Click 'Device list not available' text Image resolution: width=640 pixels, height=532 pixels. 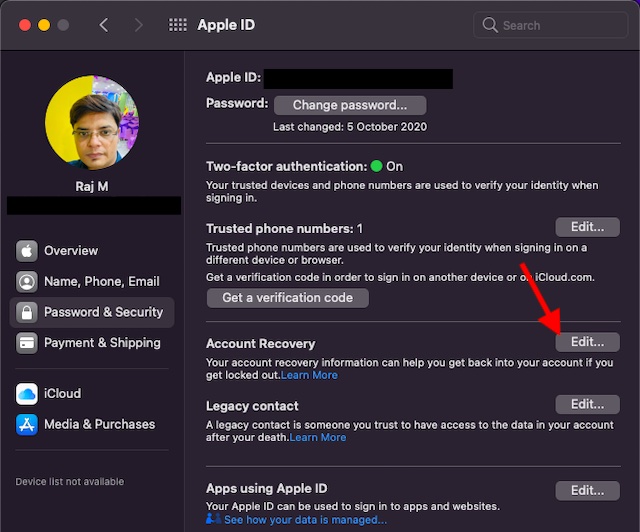point(70,482)
